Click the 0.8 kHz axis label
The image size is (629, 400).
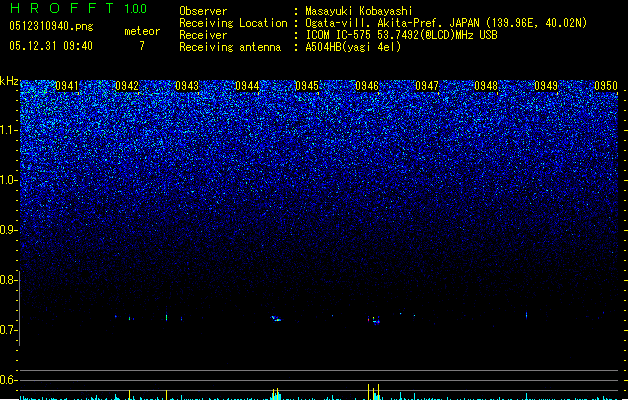(9, 280)
